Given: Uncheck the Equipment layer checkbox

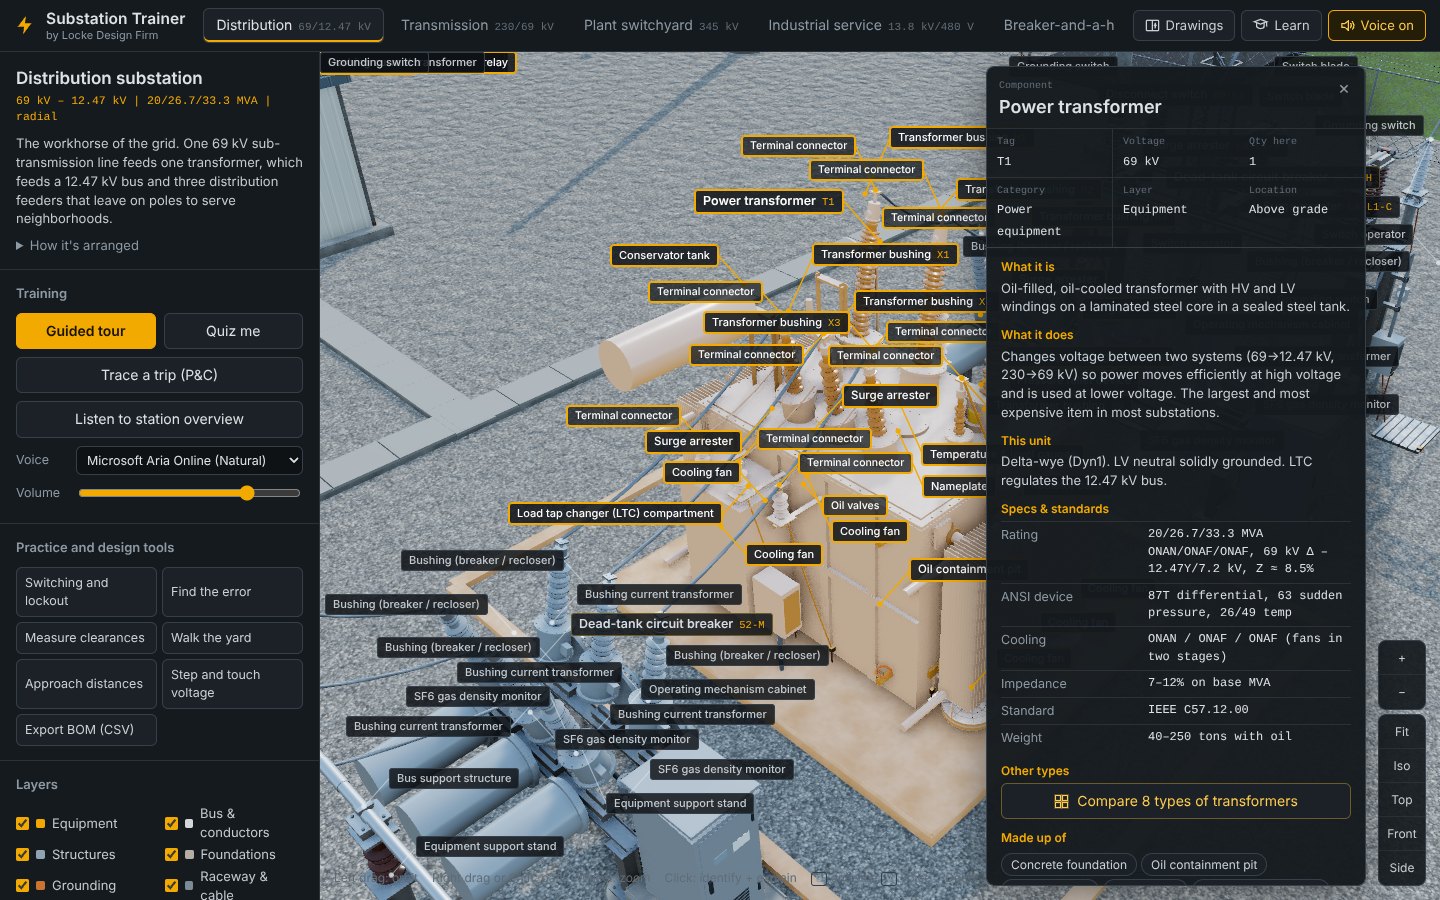Looking at the screenshot, I should pos(22,824).
